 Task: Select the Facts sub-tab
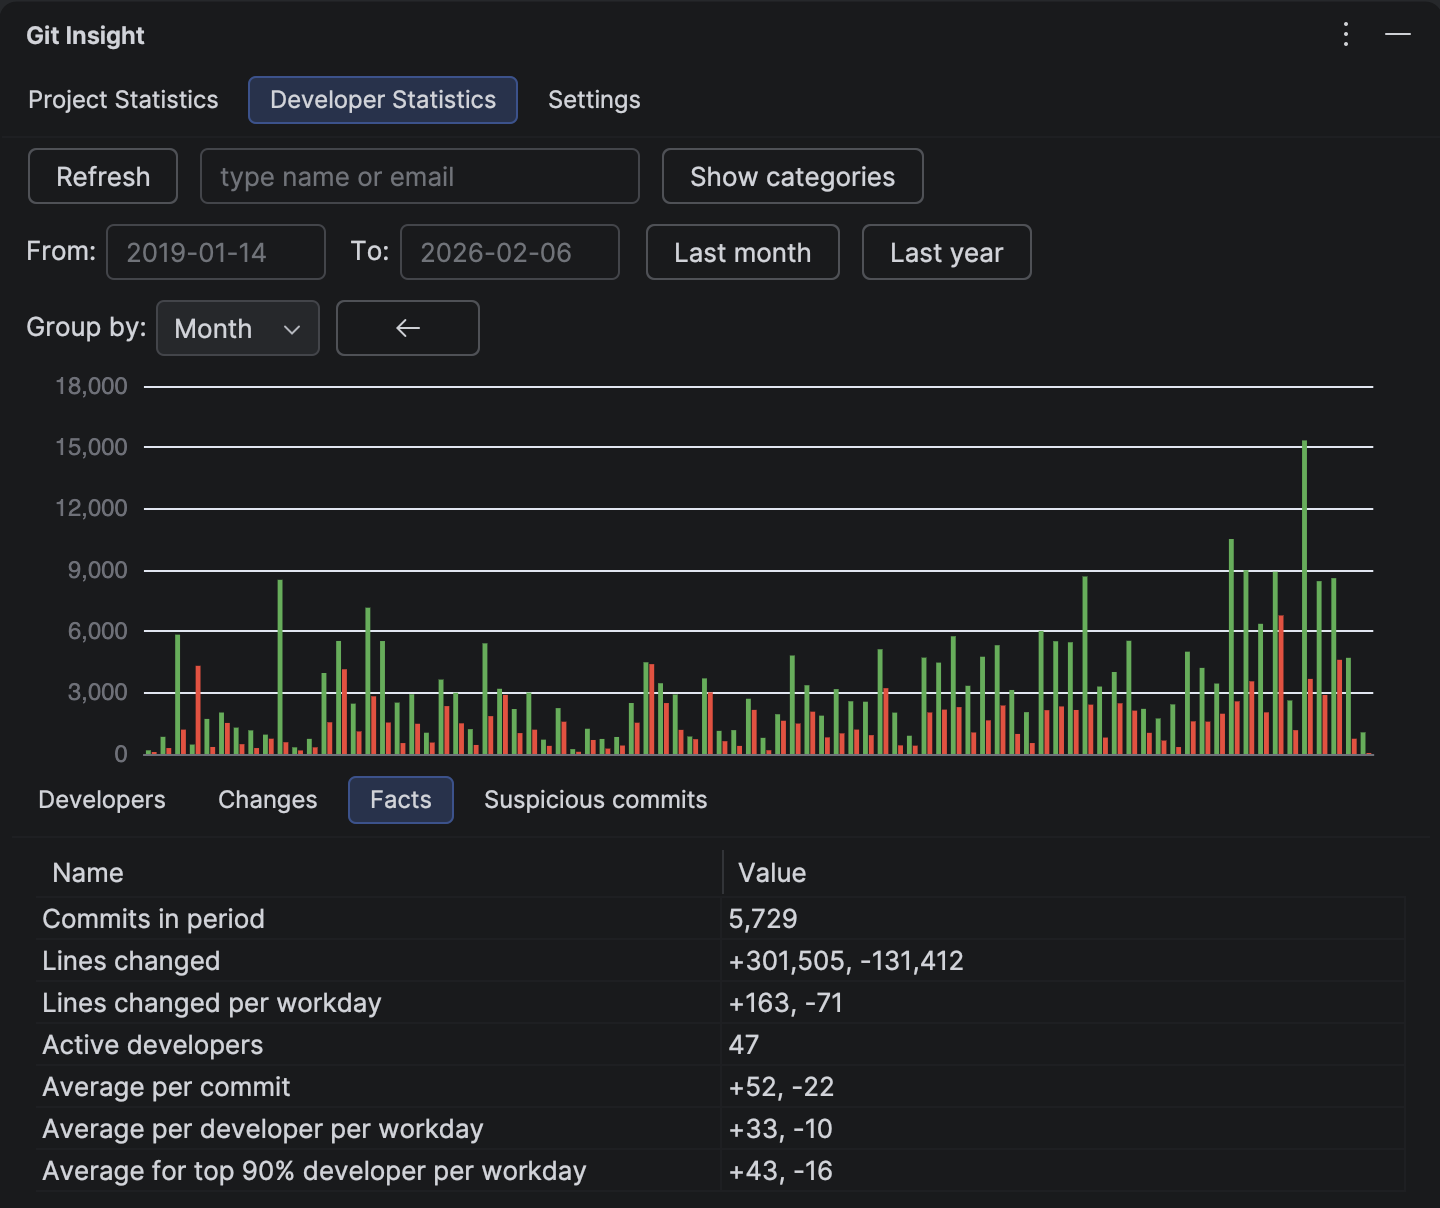400,800
